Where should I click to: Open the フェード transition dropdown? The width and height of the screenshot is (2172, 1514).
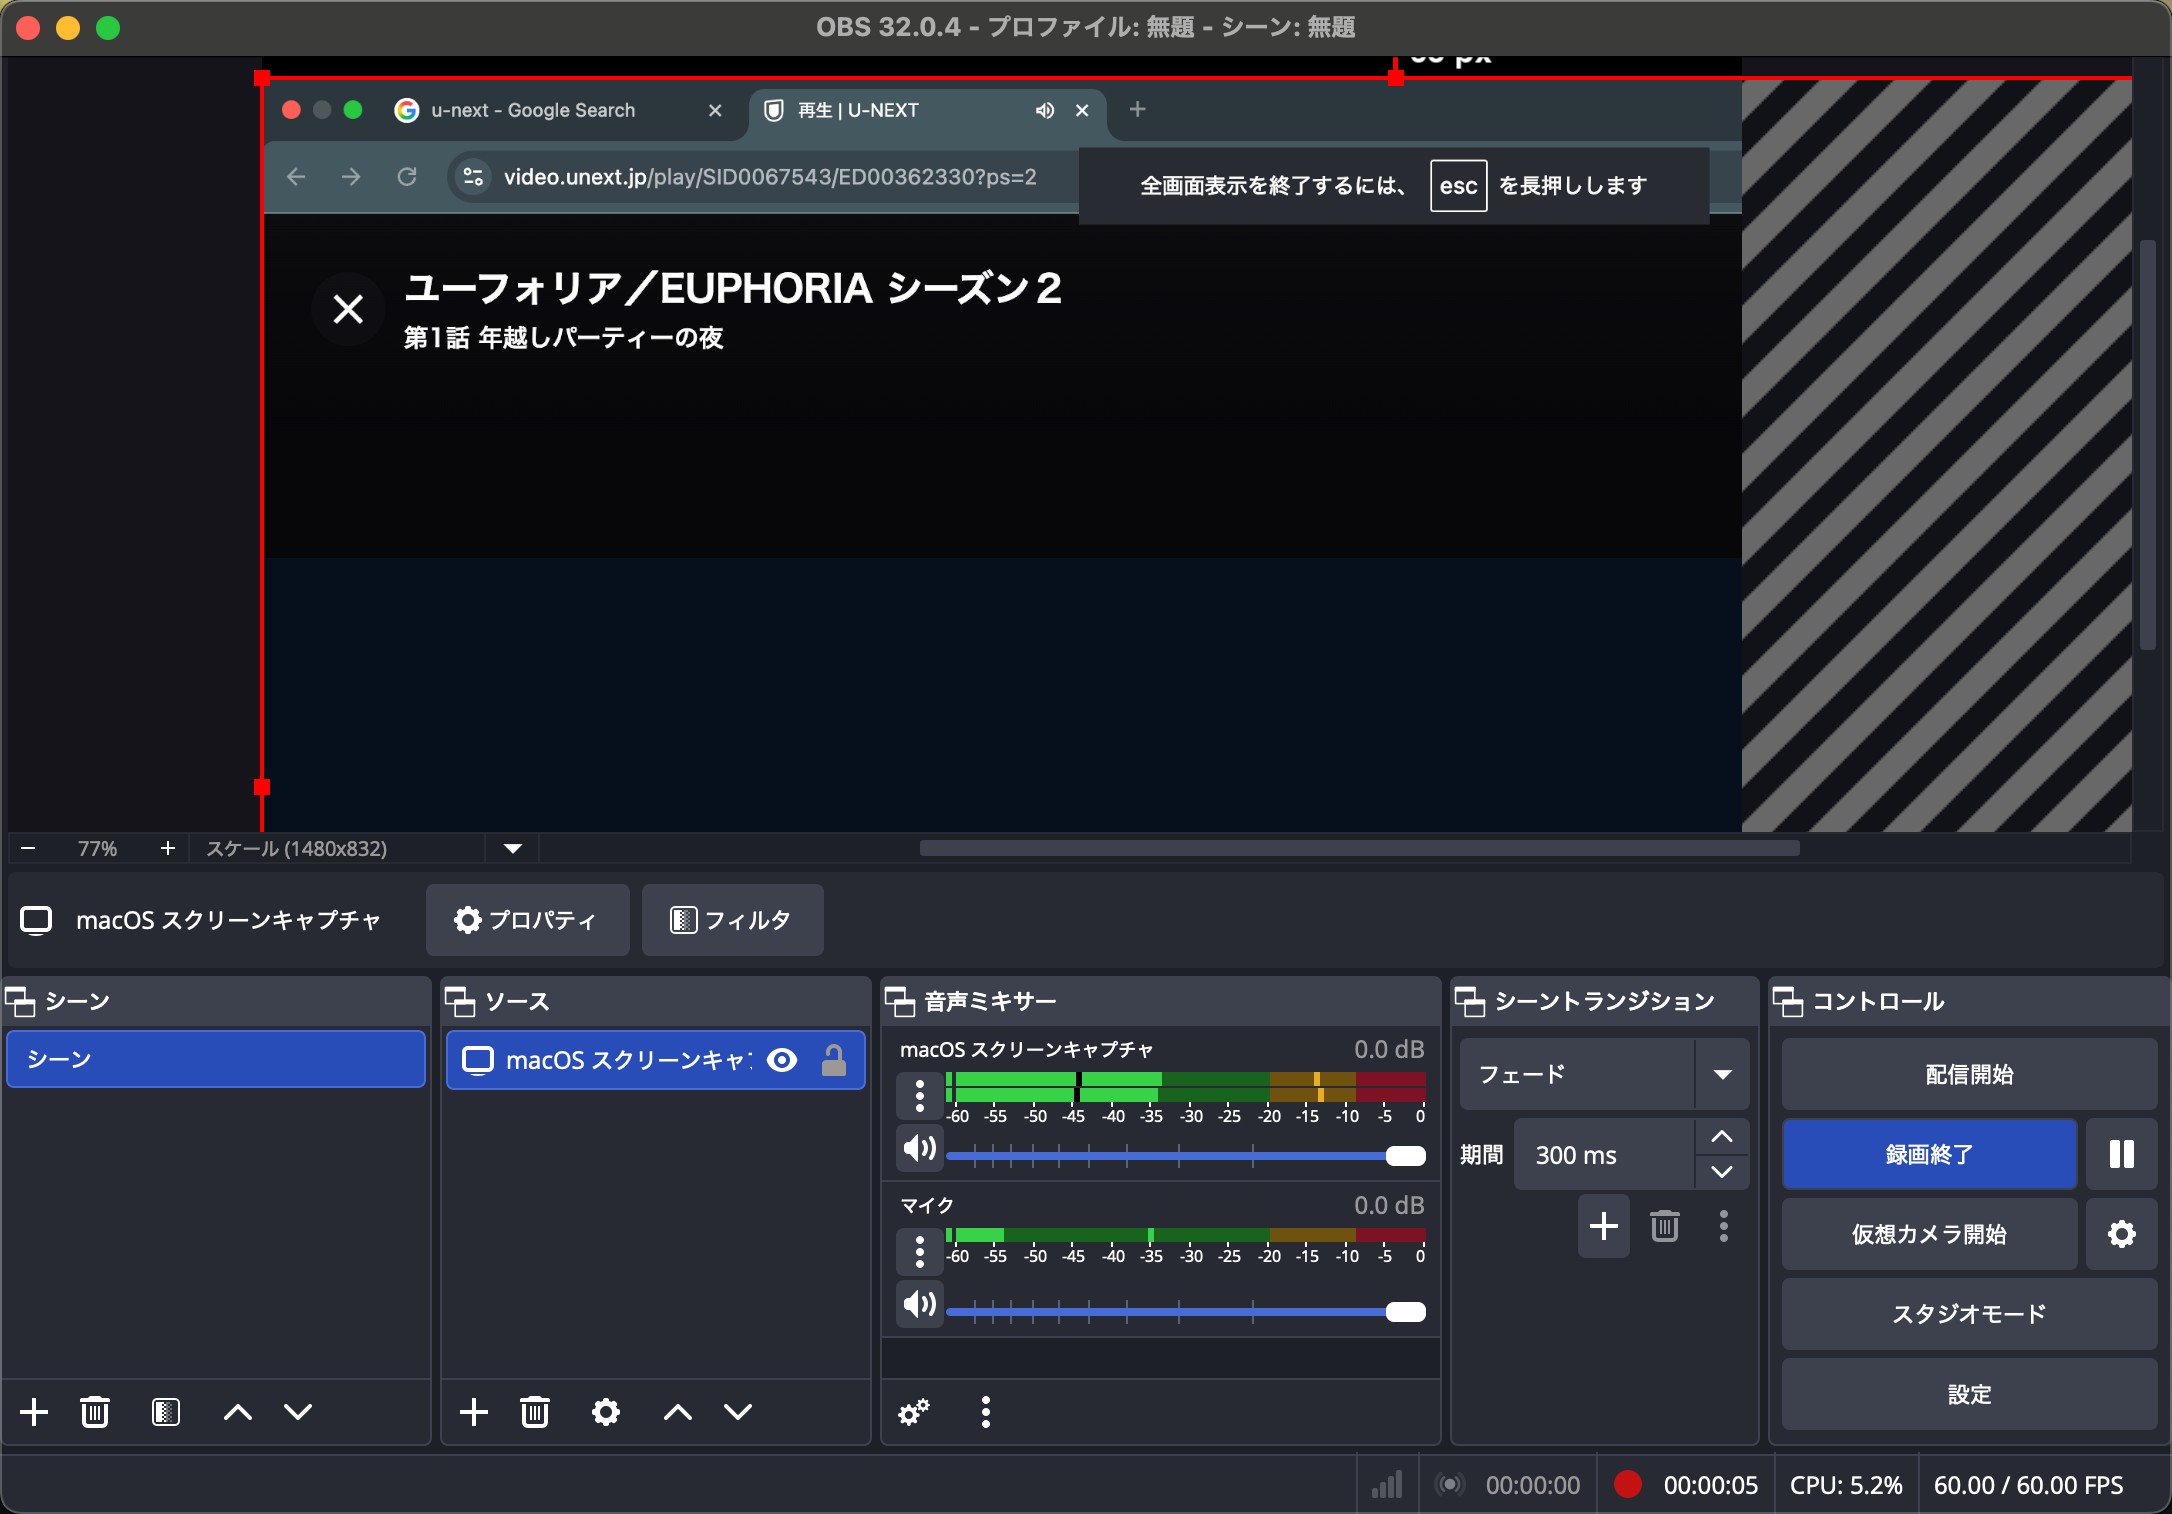click(x=1604, y=1074)
